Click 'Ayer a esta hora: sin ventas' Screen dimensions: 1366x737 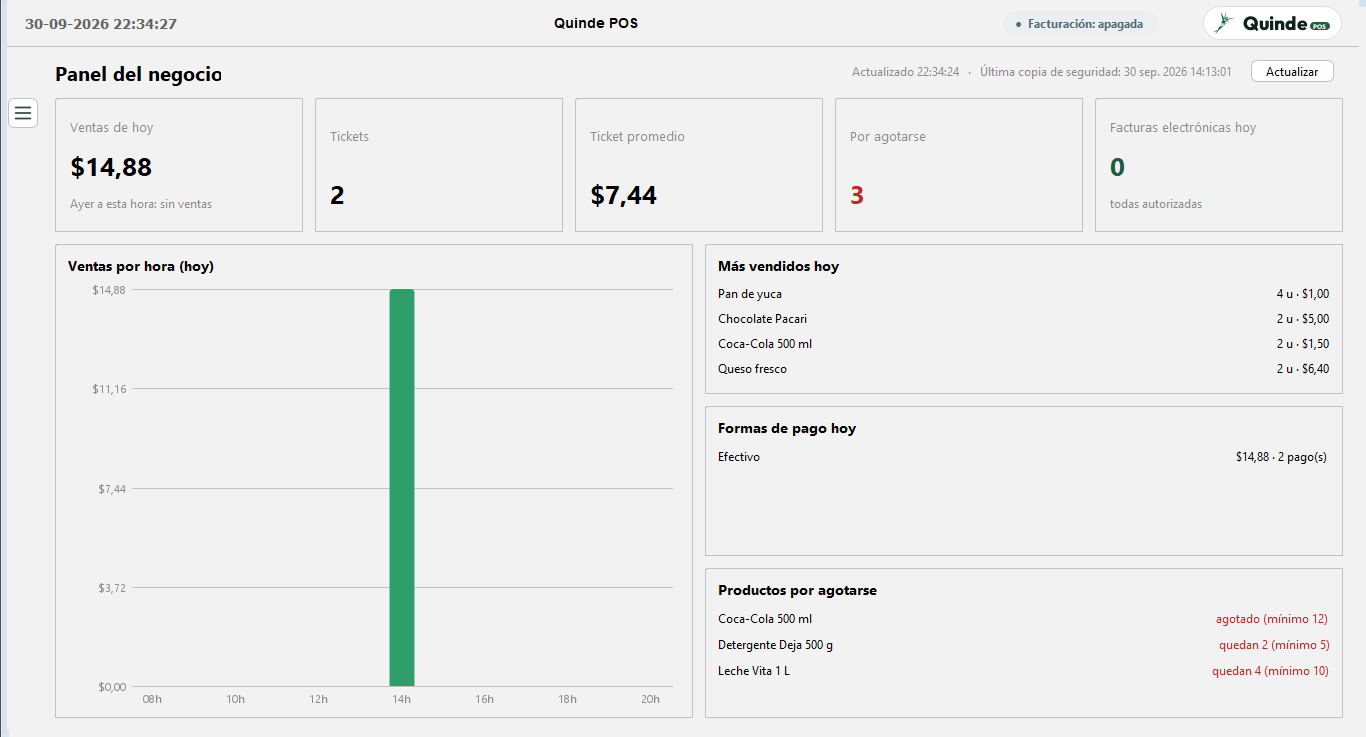[141, 204]
